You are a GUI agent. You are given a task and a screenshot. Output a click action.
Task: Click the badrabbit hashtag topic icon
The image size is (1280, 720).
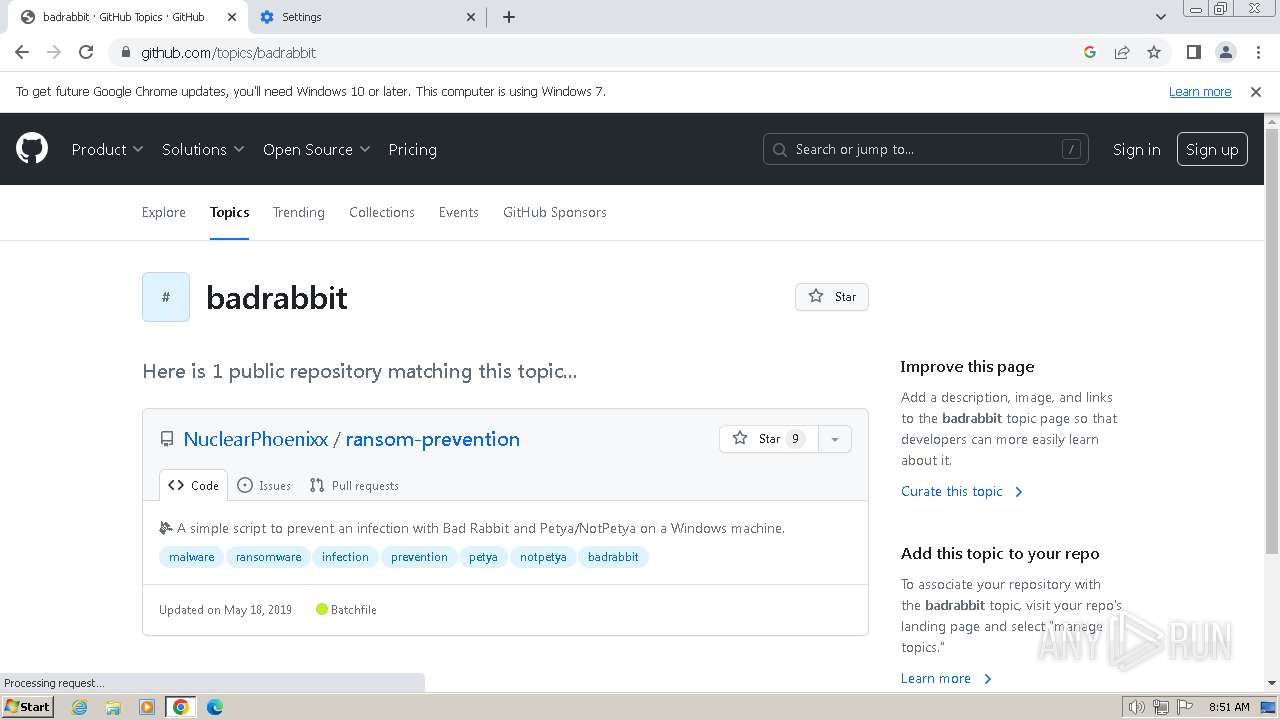(166, 297)
